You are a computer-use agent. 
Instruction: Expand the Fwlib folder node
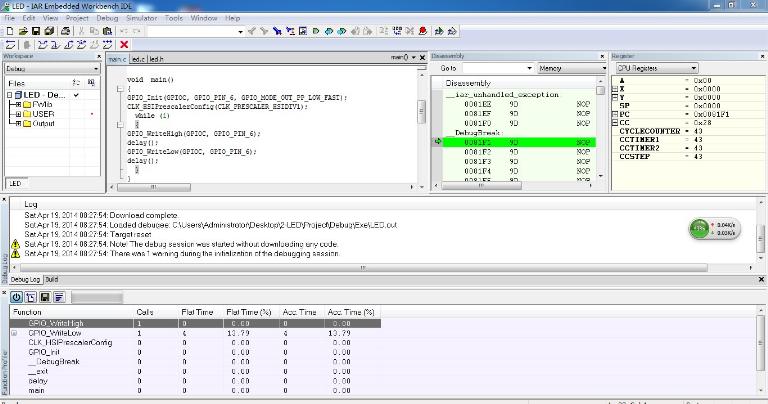(x=18, y=104)
